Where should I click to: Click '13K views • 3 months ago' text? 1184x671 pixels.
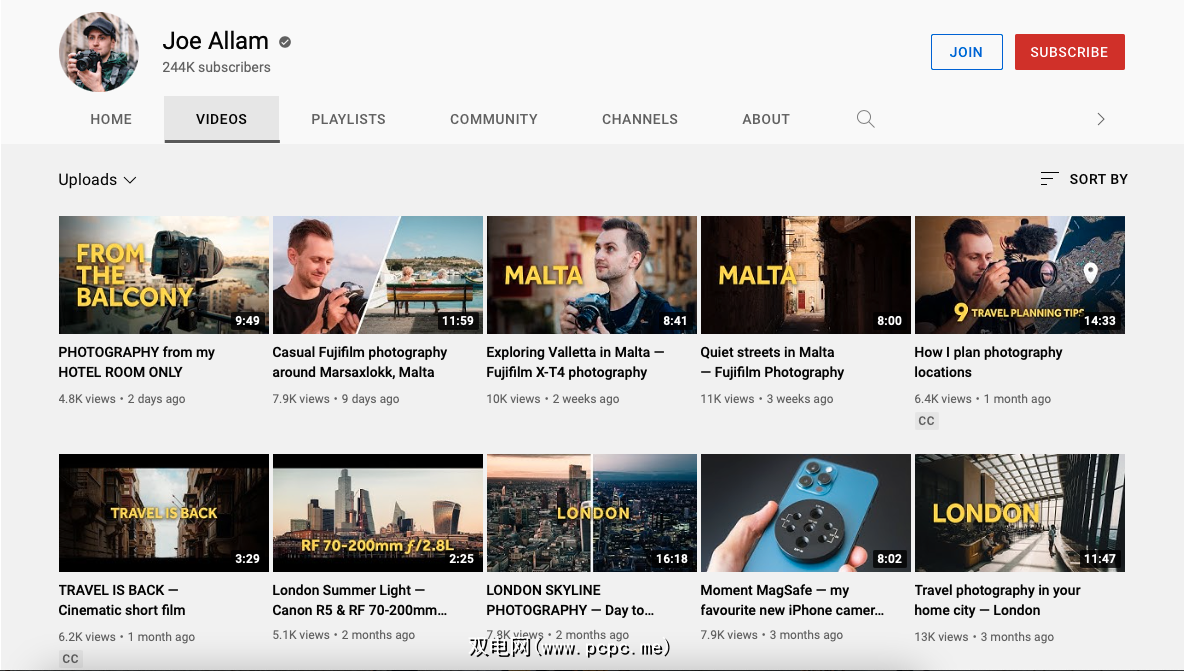[x=984, y=636]
